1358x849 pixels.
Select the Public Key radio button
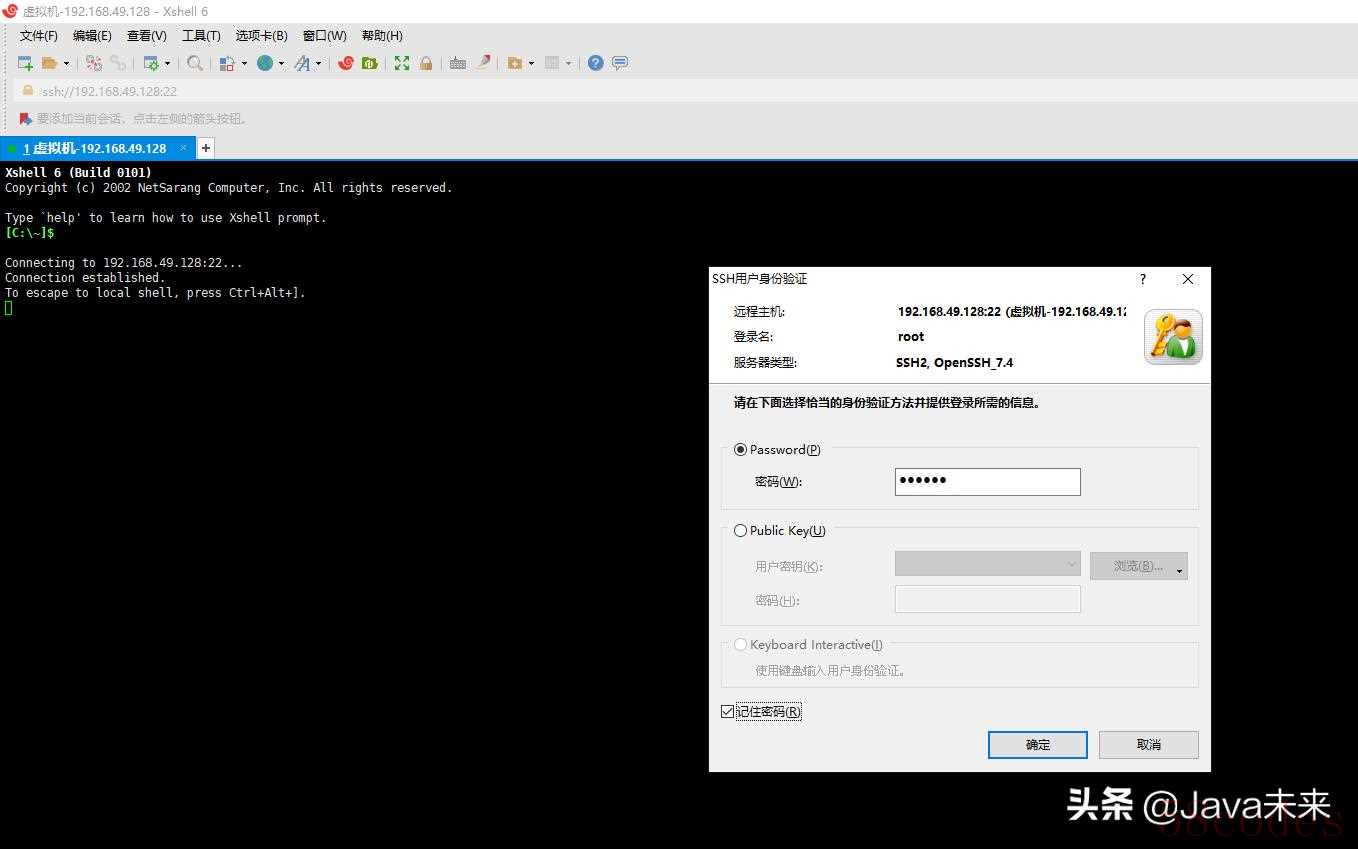coord(741,531)
